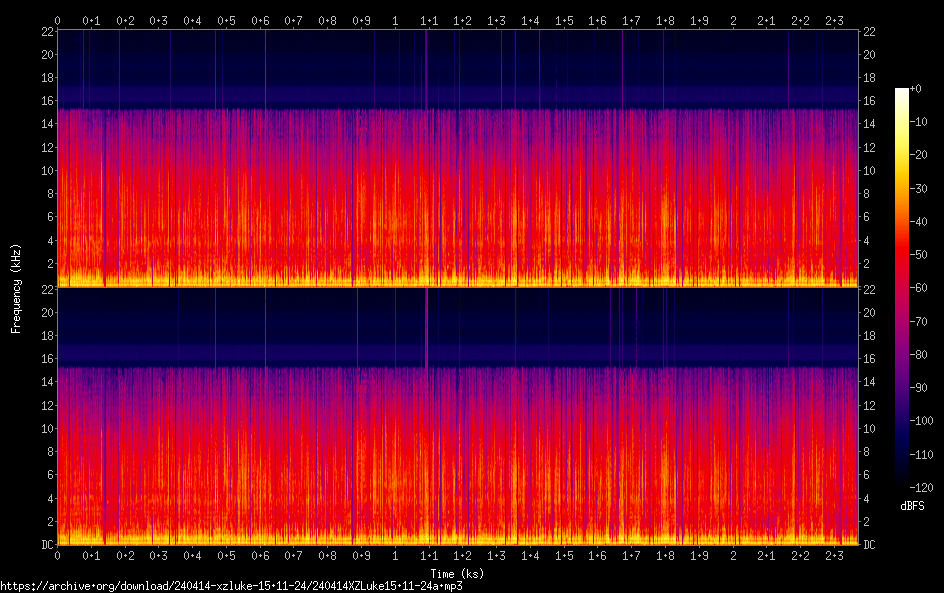Click the "-60" value on the dBFS scale

point(919,288)
